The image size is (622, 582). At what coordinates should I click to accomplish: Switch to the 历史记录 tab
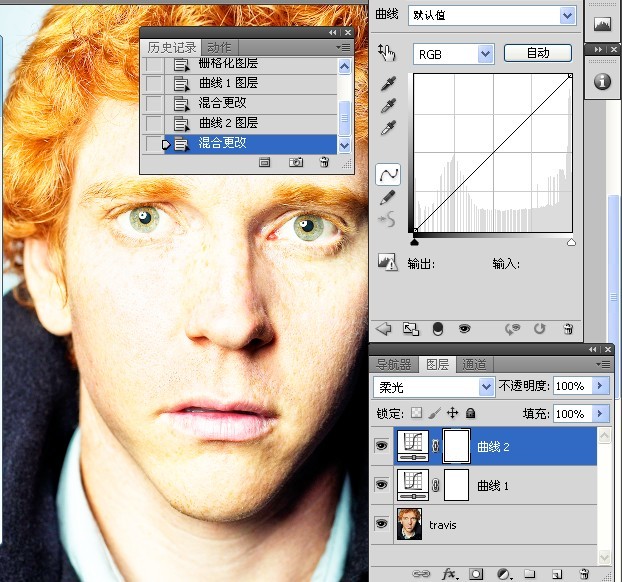pos(171,48)
